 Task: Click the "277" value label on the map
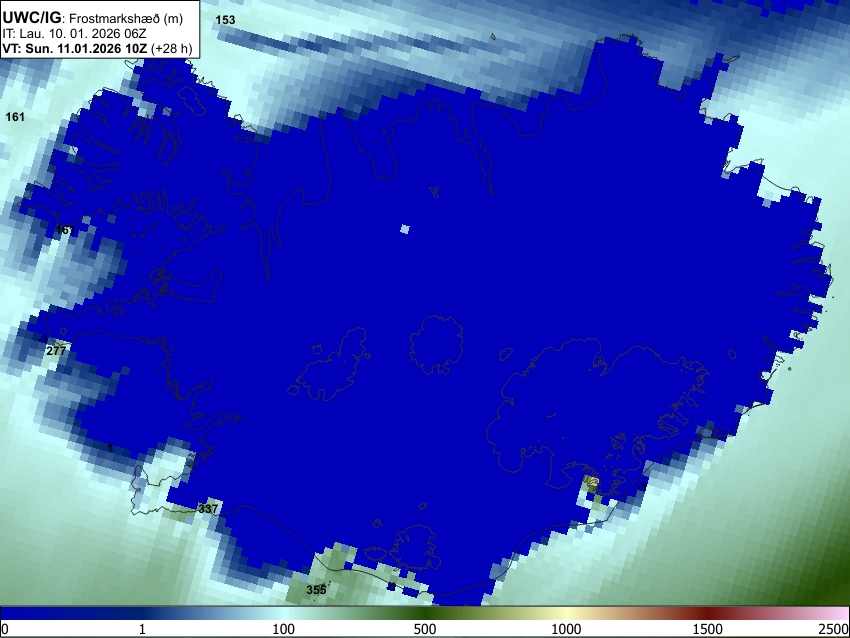tap(56, 351)
